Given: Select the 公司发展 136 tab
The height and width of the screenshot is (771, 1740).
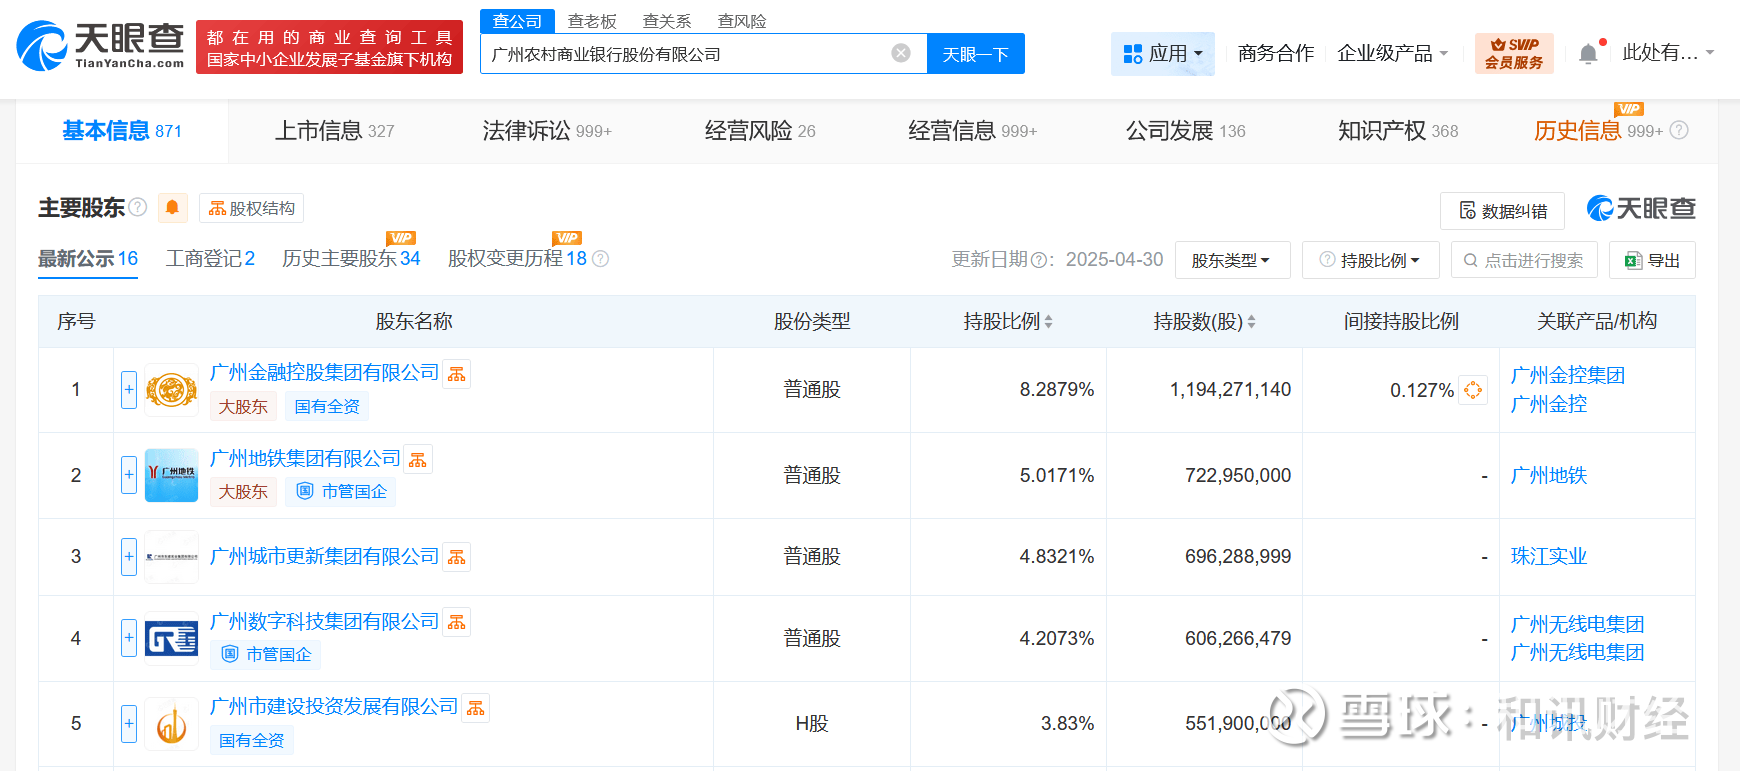Looking at the screenshot, I should (x=1186, y=131).
